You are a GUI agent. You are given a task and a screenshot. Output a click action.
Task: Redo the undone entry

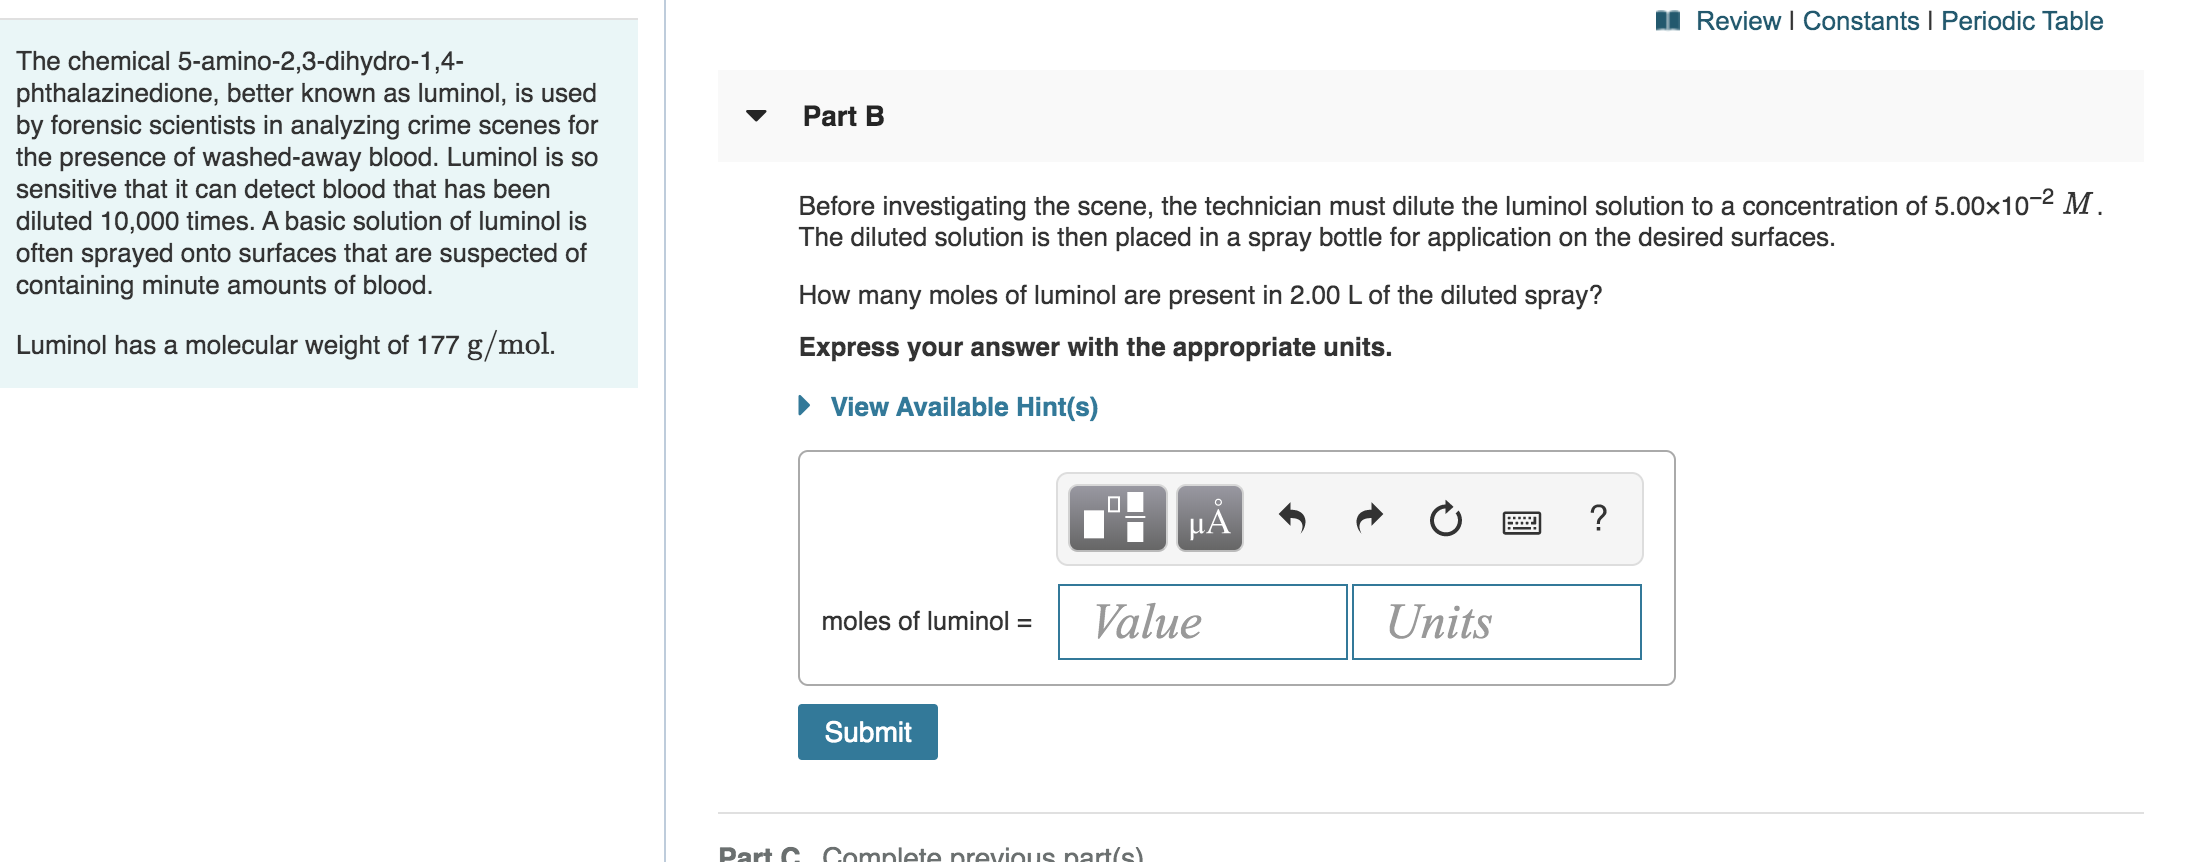click(x=1368, y=518)
